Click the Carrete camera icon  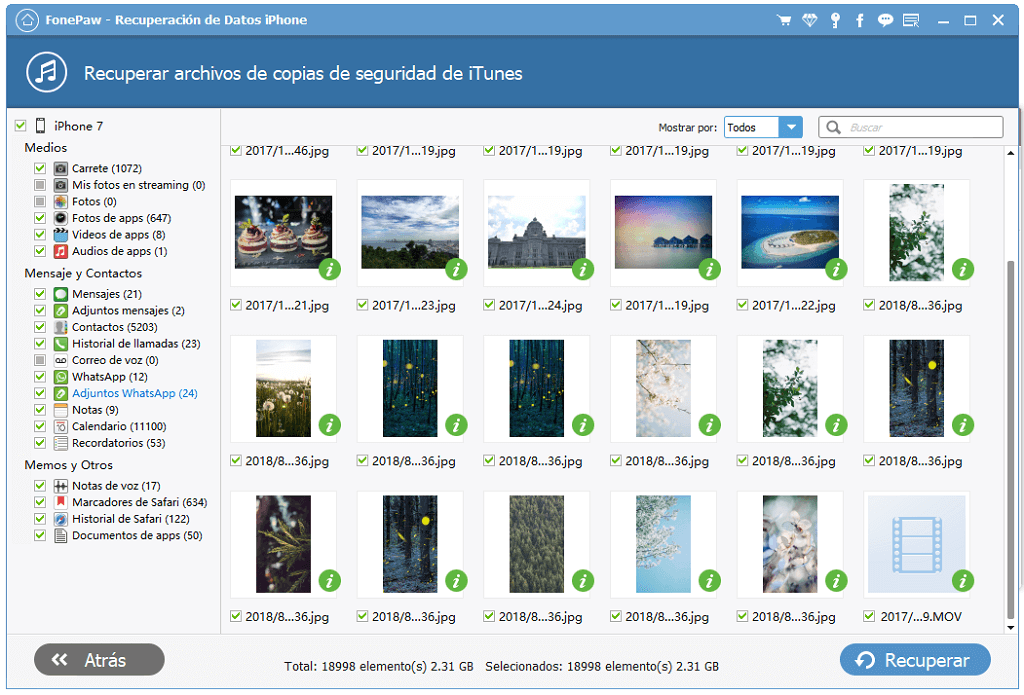61,169
